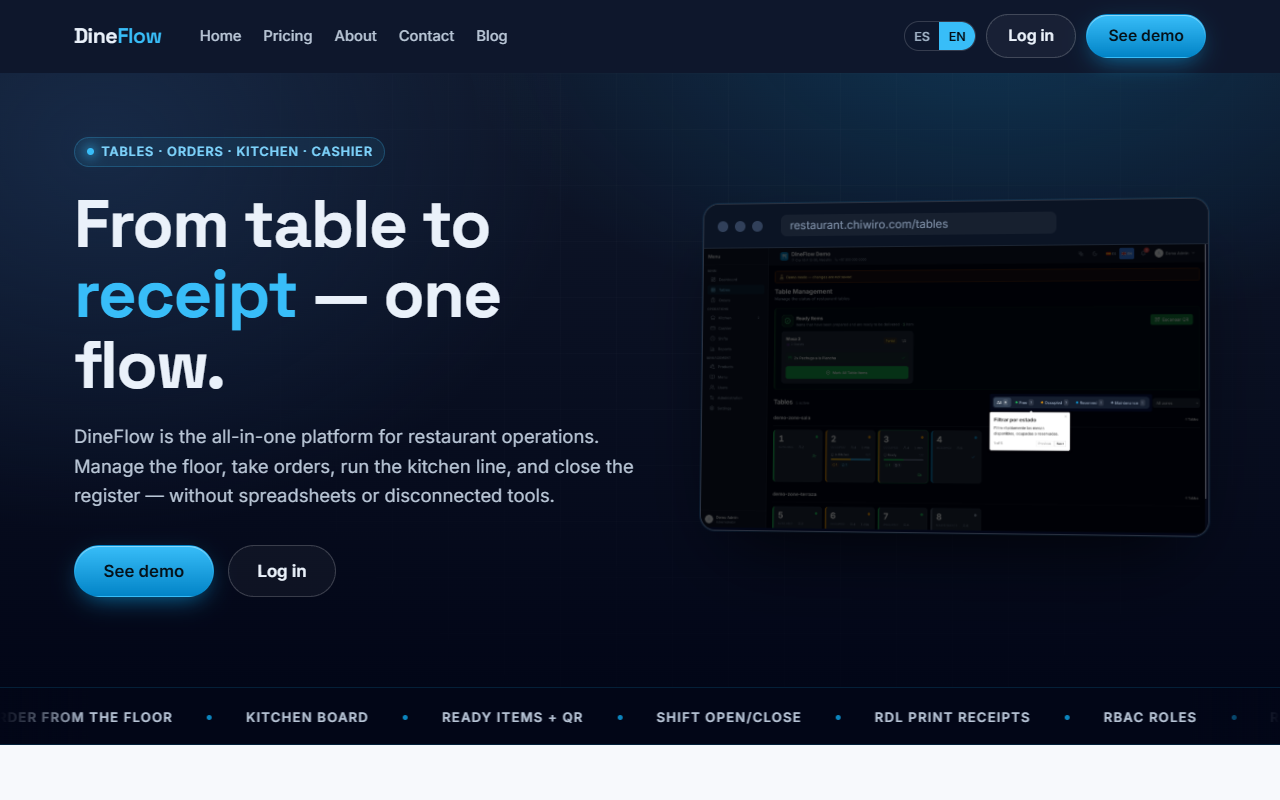
Task: Click the "RBAC ROLES" ticker text
Action: (1150, 717)
